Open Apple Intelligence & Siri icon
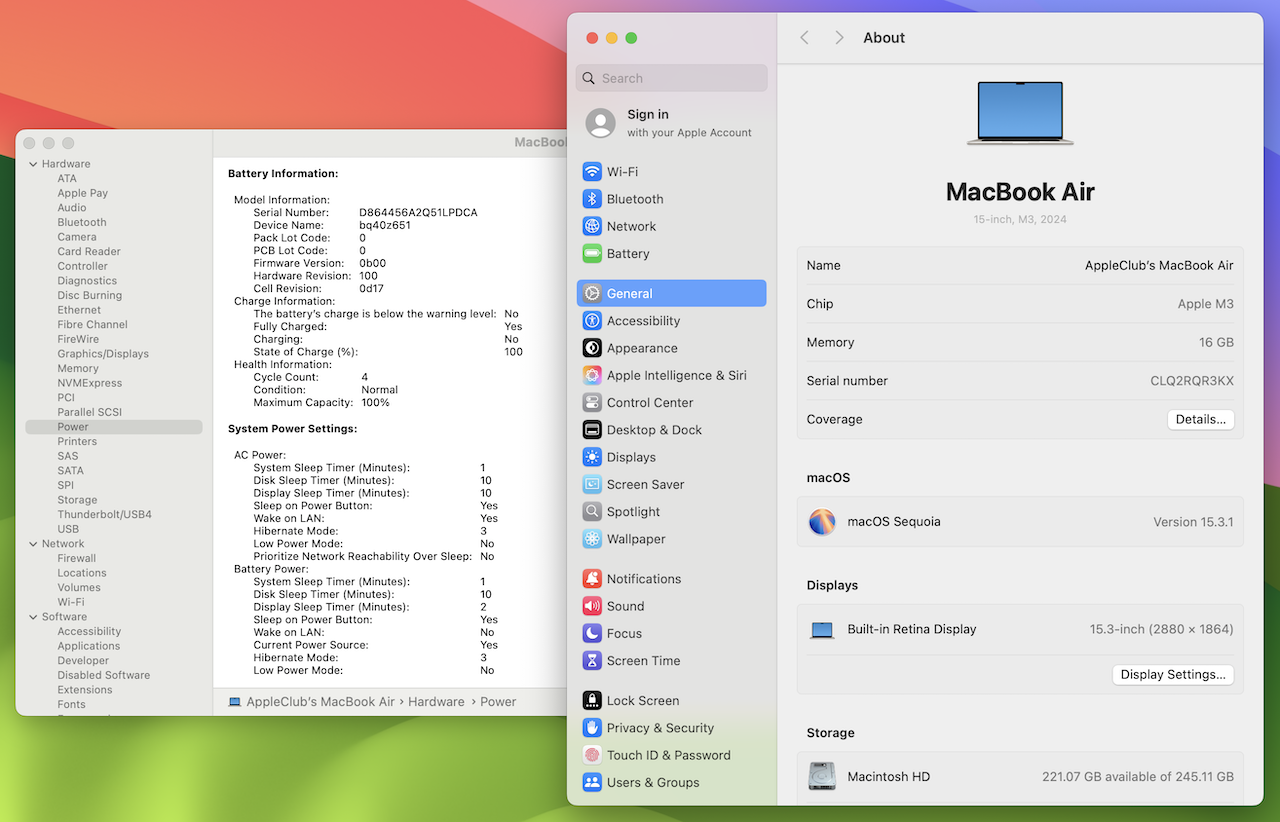Viewport: 1280px width, 822px height. pos(592,375)
